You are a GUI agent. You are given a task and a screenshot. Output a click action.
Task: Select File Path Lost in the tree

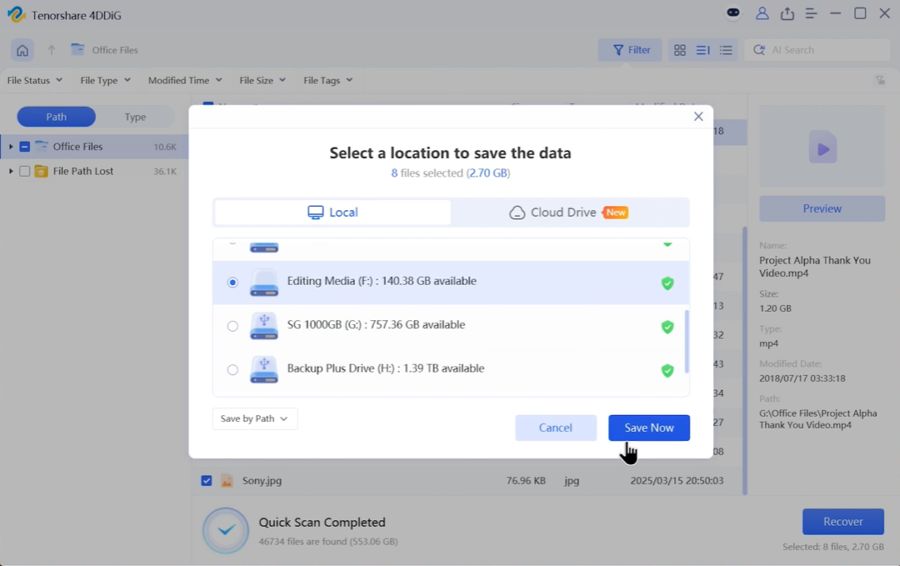83,171
